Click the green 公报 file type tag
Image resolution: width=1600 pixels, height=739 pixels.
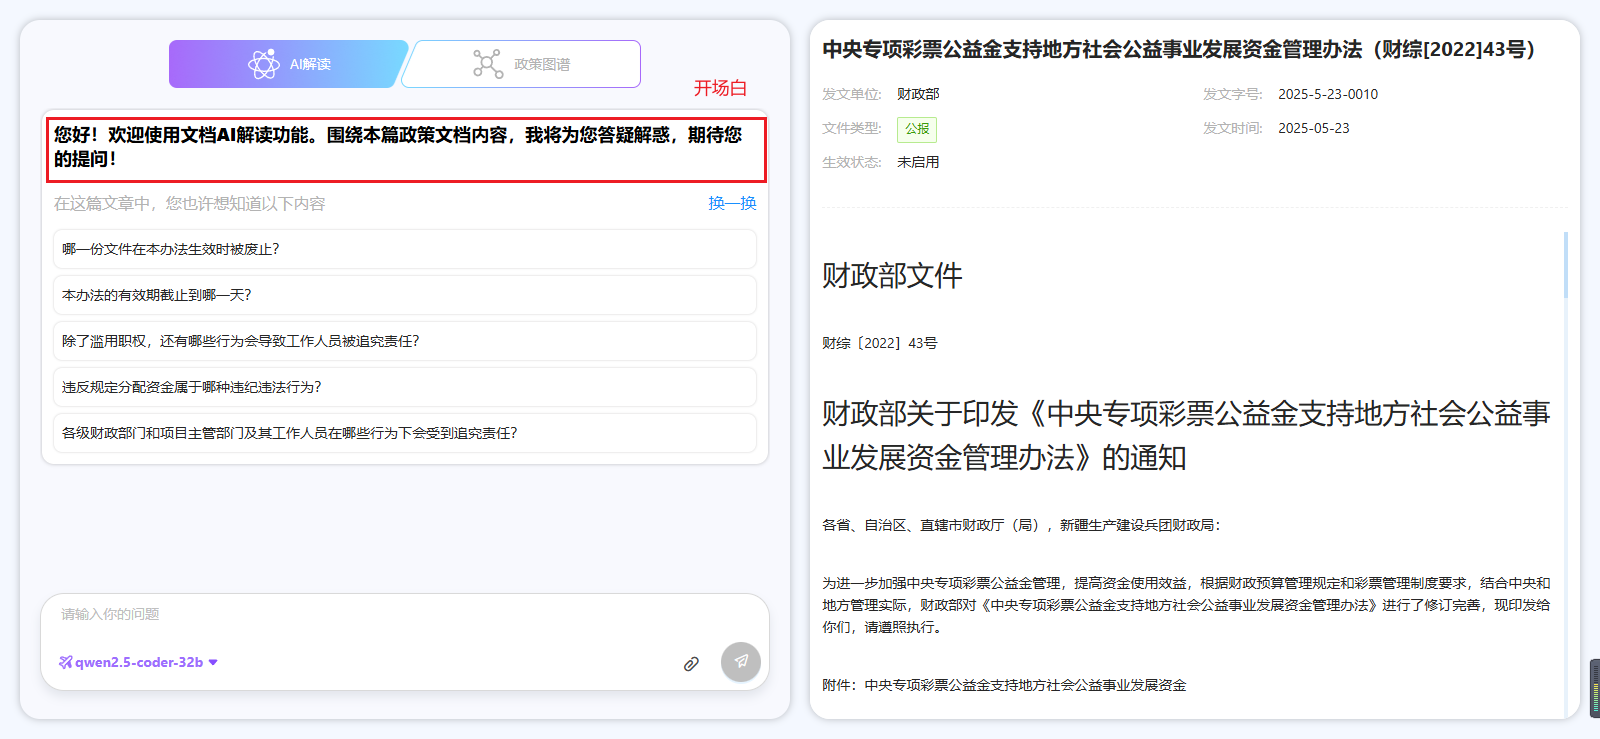917,129
